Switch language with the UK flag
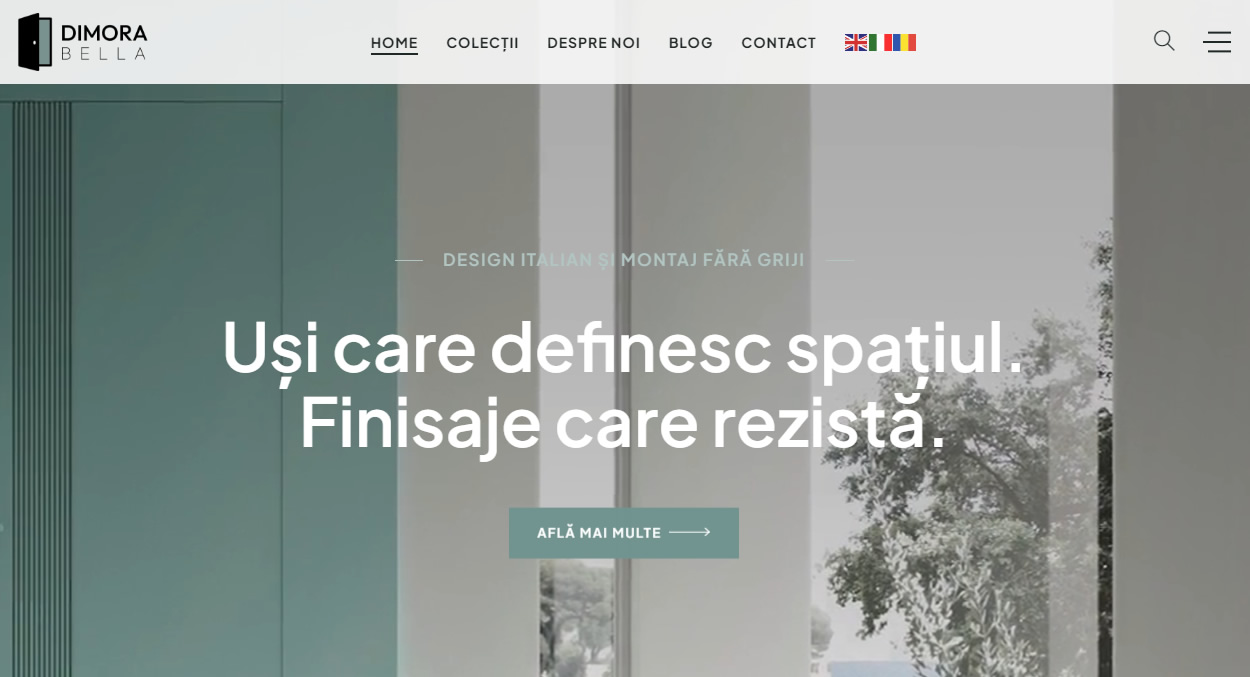The width and height of the screenshot is (1250, 677). (x=856, y=42)
